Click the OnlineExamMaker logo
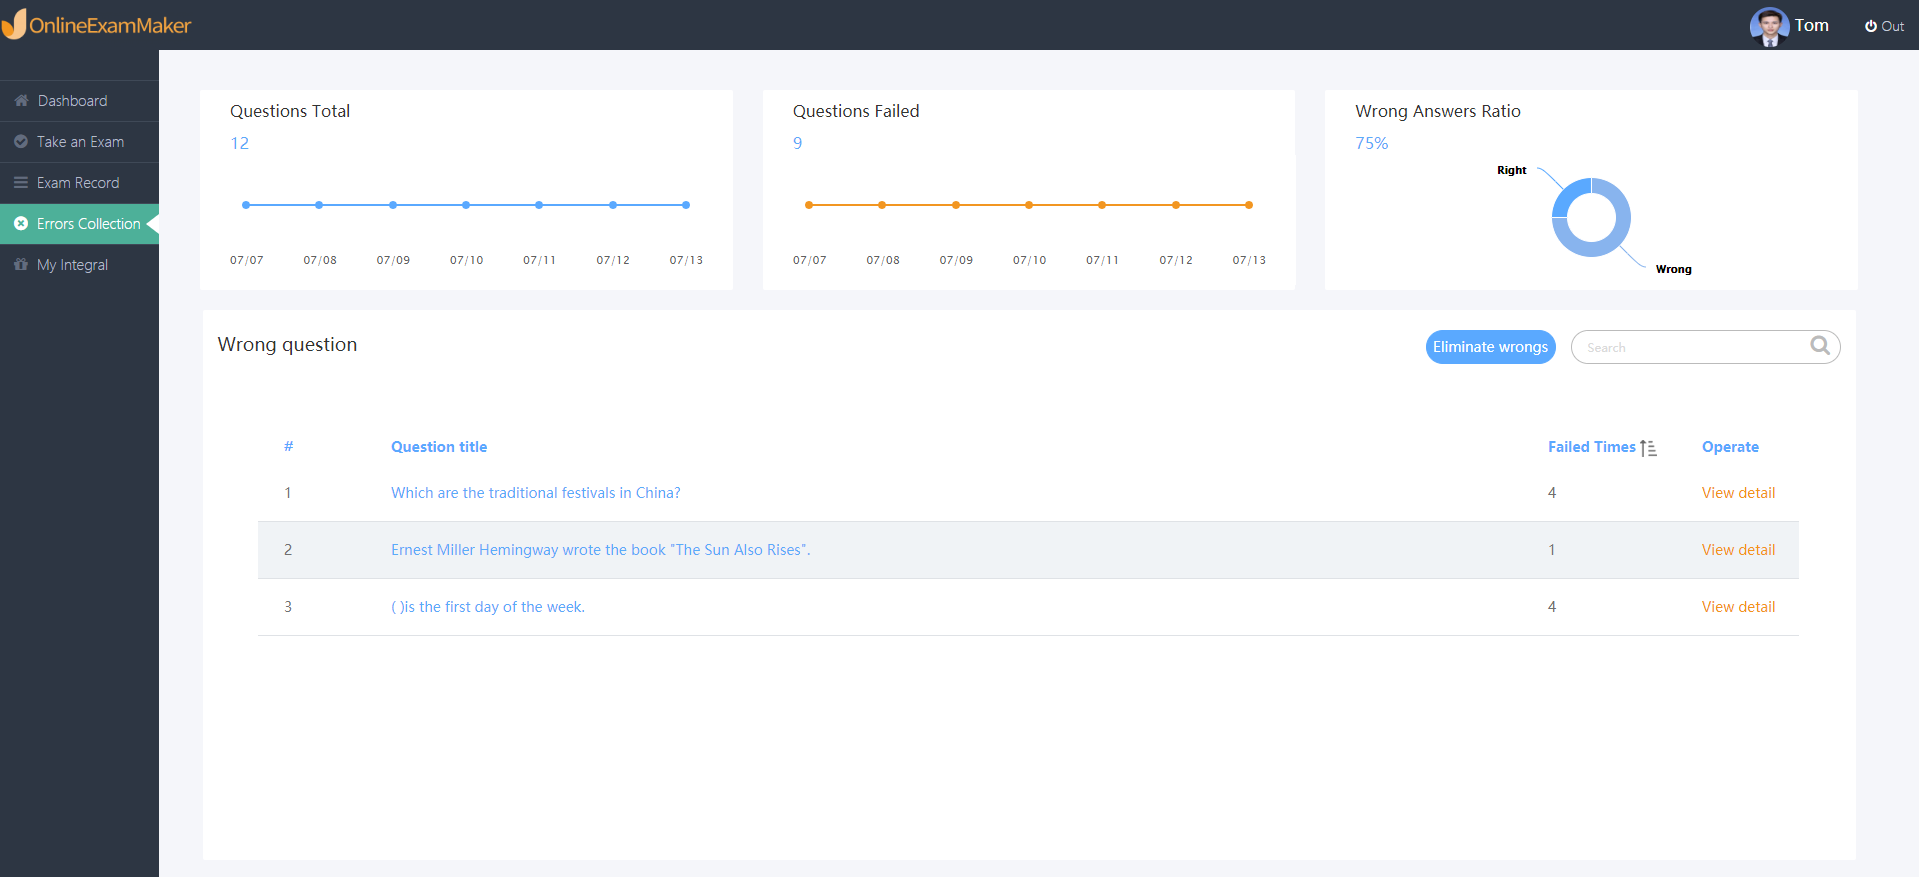This screenshot has width=1919, height=877. click(96, 25)
